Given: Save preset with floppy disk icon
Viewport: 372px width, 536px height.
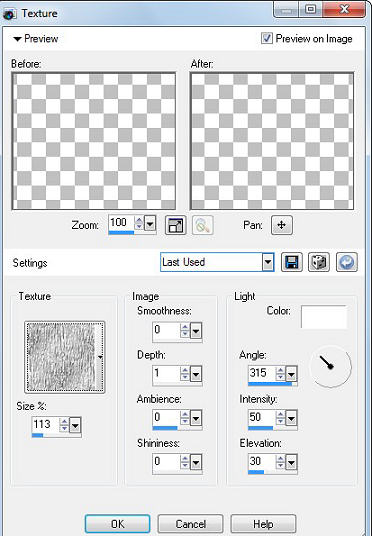Looking at the screenshot, I should tap(292, 263).
